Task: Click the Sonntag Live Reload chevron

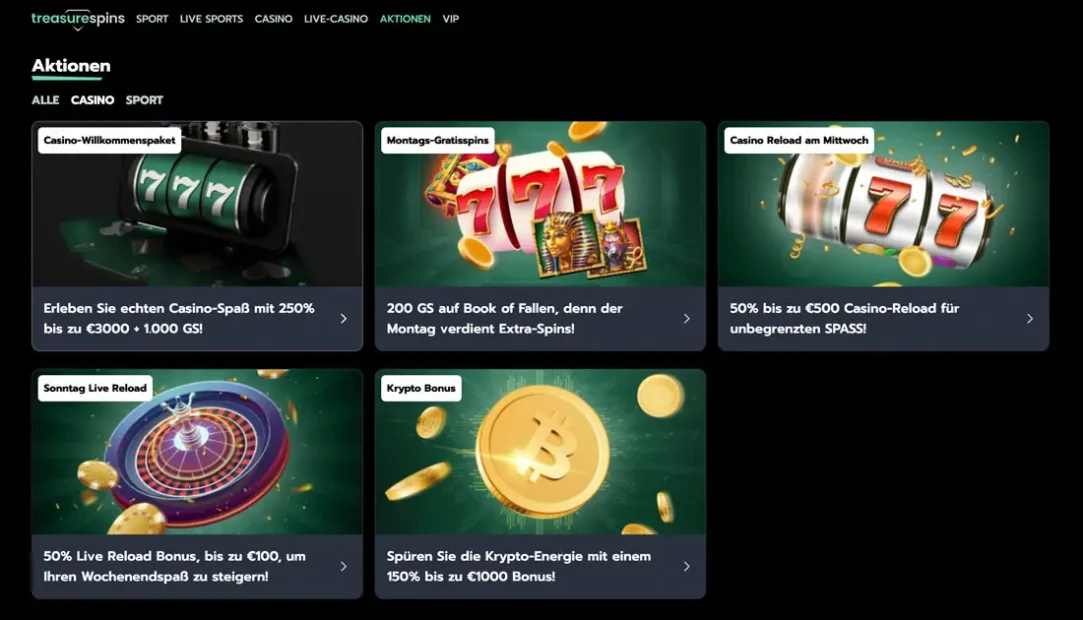Action: [343, 566]
